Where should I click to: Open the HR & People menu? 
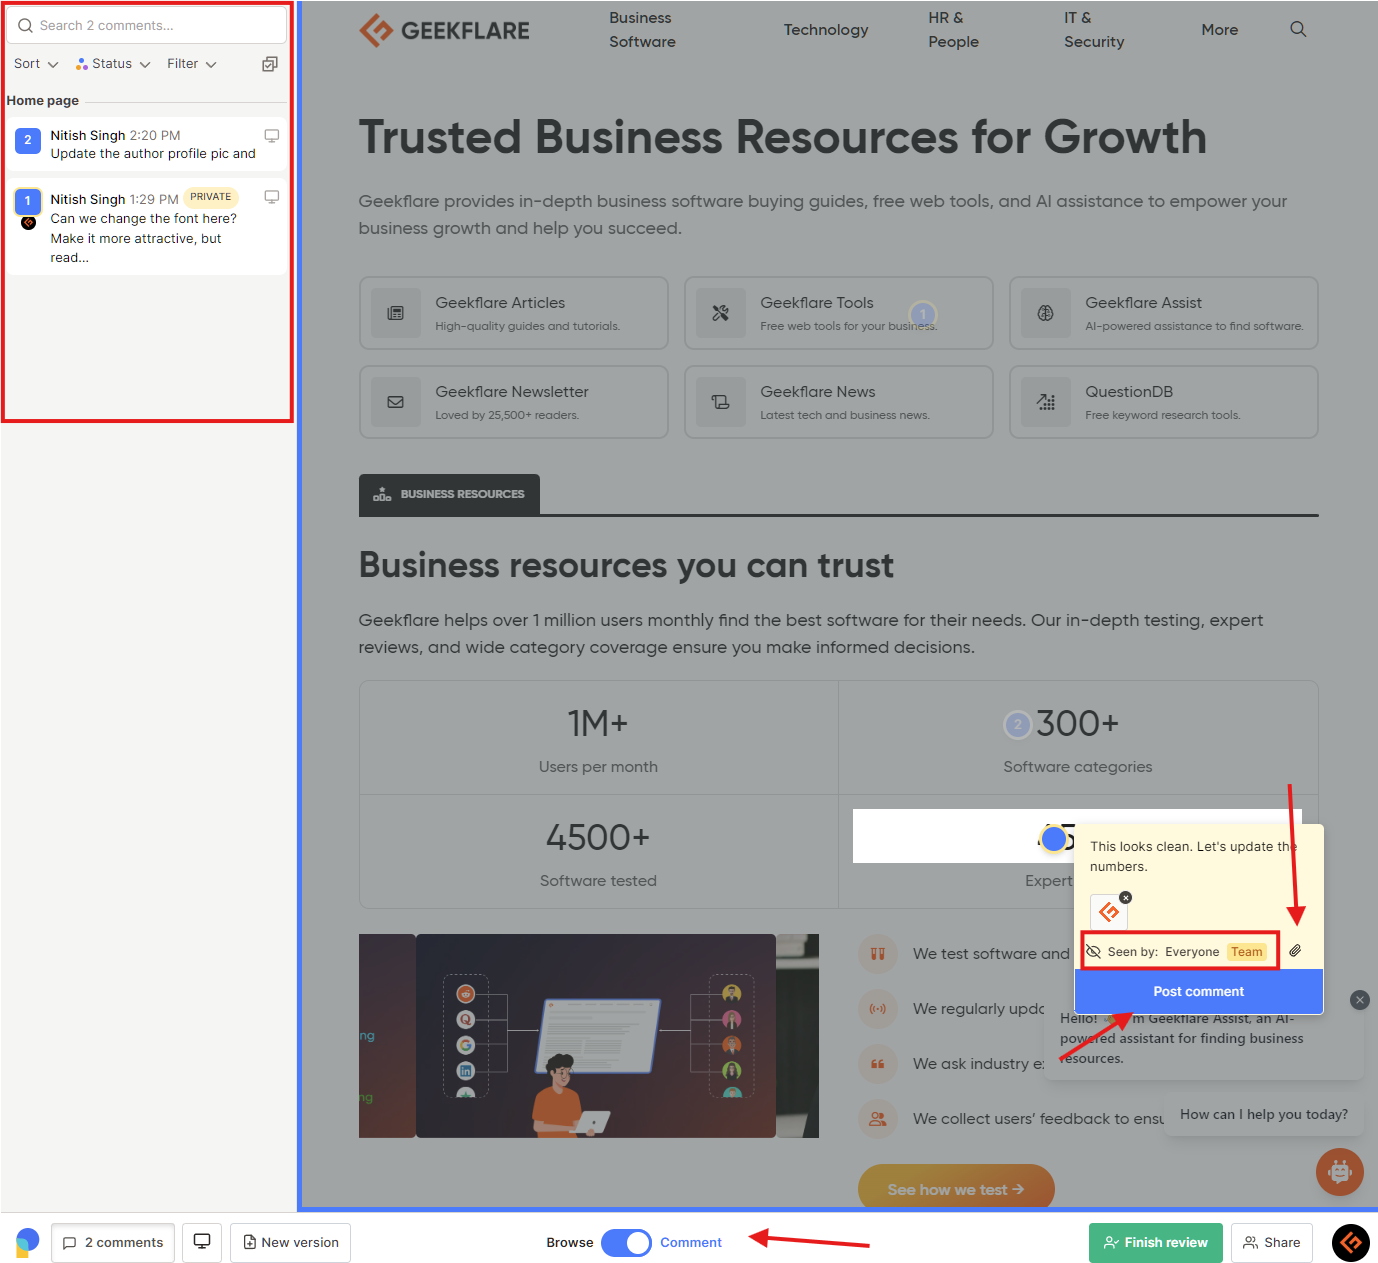(953, 30)
